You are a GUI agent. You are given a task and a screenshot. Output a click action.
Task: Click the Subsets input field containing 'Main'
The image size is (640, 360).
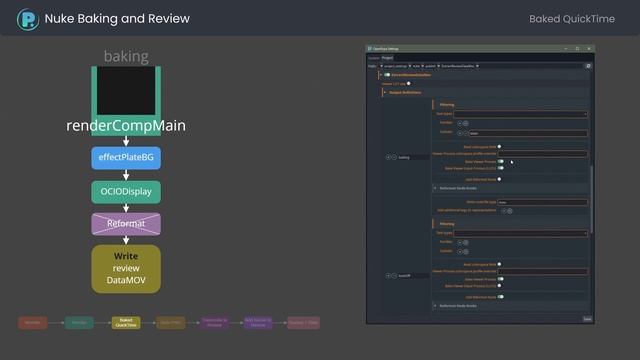[528, 133]
